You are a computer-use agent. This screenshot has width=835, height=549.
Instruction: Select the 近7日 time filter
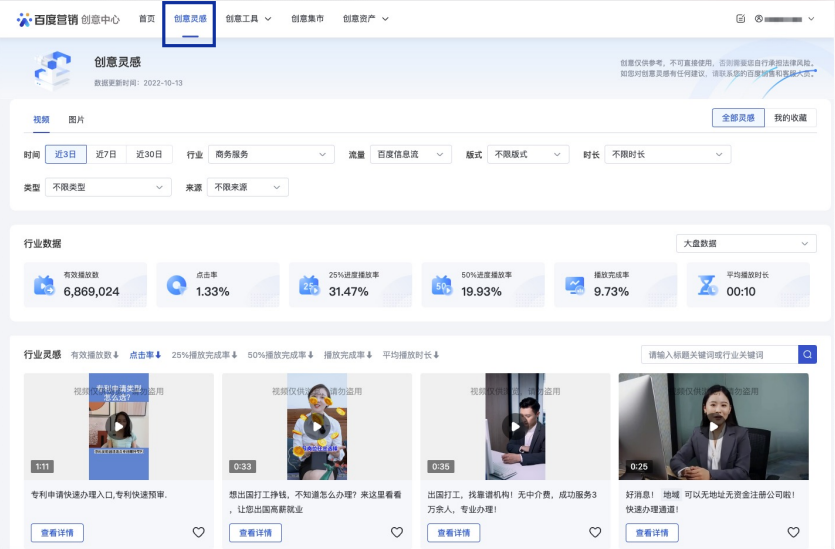106,154
